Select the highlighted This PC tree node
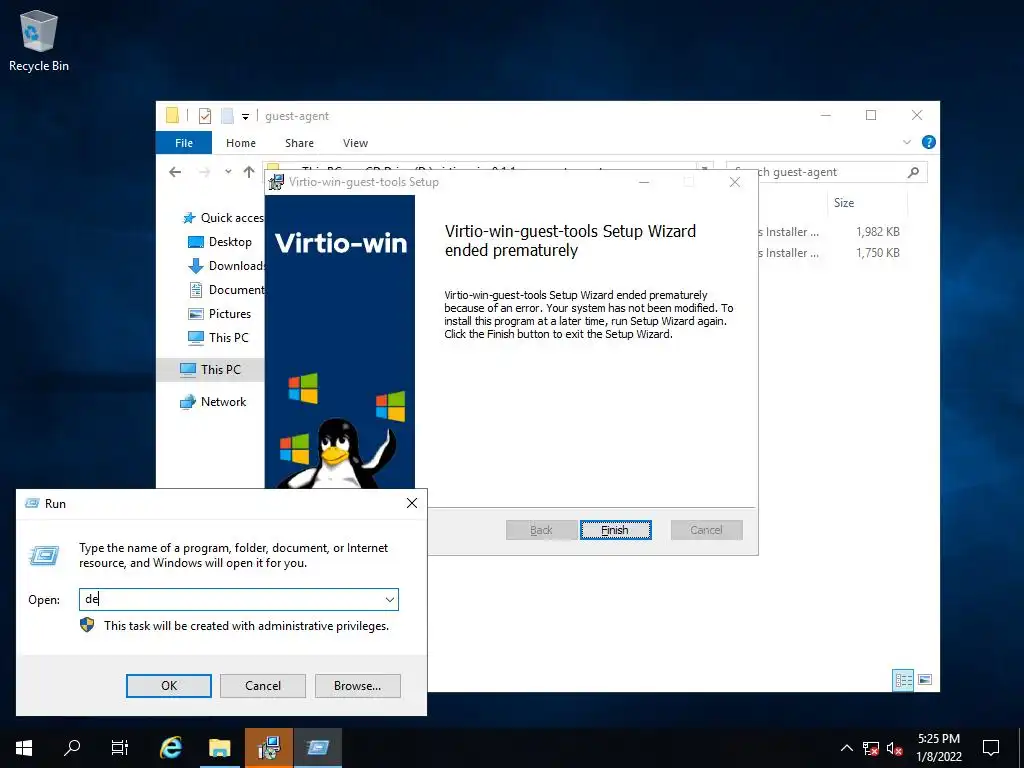 tap(210, 370)
